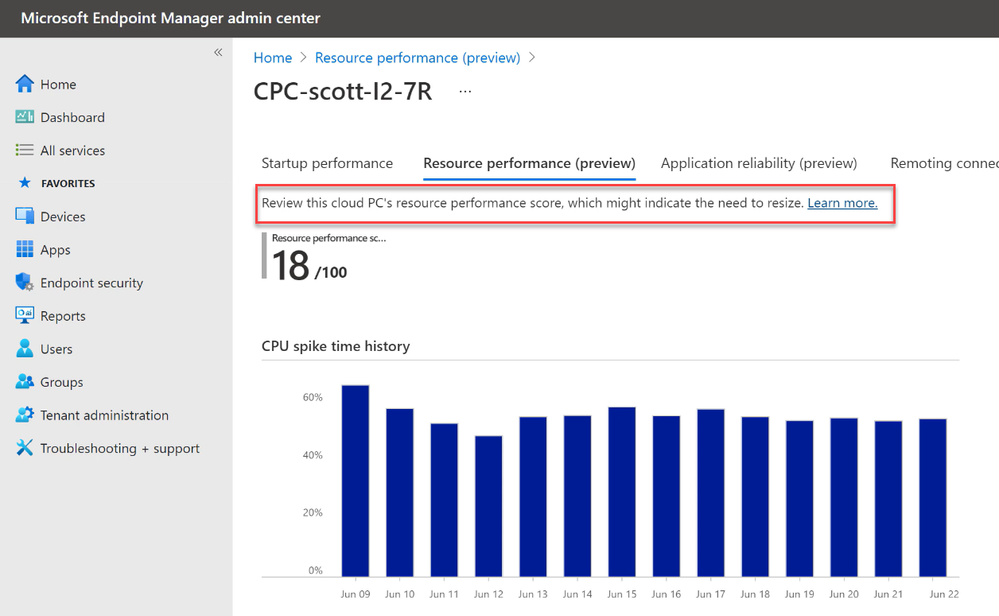Image resolution: width=999 pixels, height=616 pixels.
Task: Click the CPU spike bar for Jun 22
Action: click(x=933, y=498)
